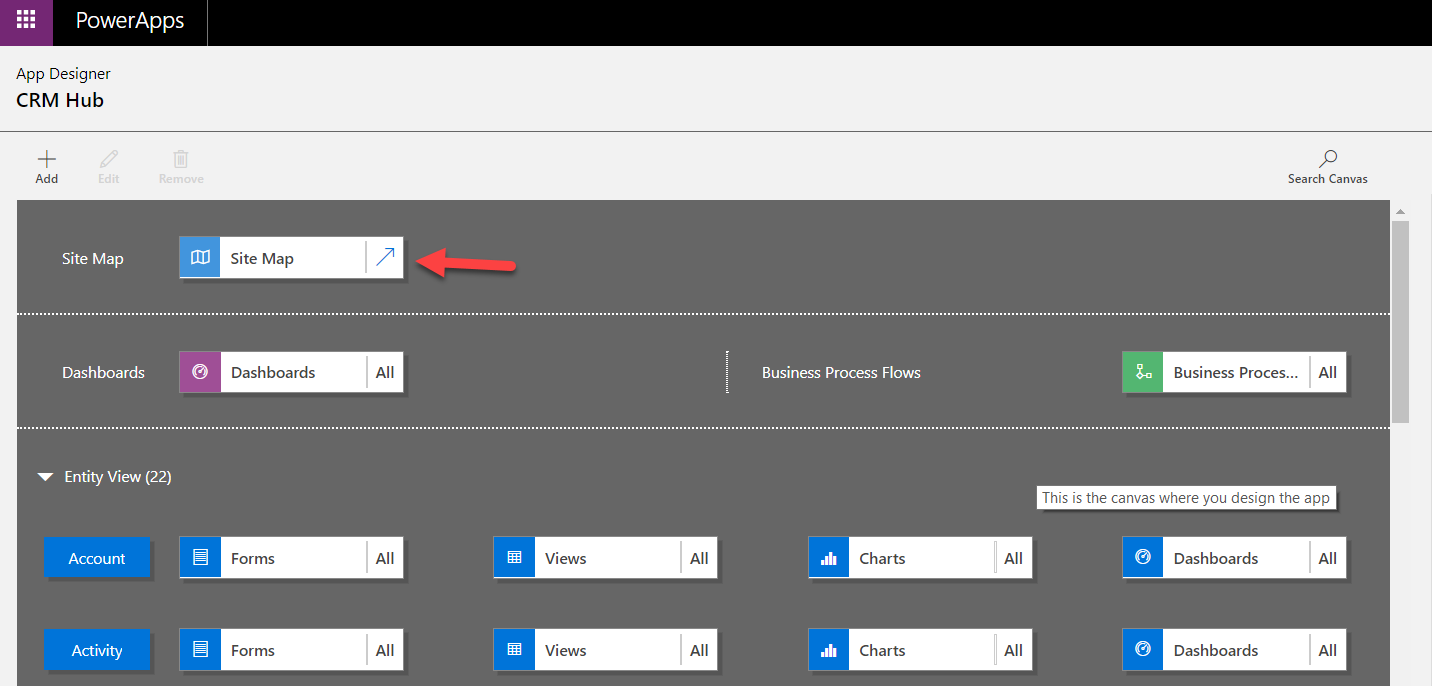The image size is (1432, 686).
Task: Click the Business Process Flows section label
Action: tap(841, 372)
